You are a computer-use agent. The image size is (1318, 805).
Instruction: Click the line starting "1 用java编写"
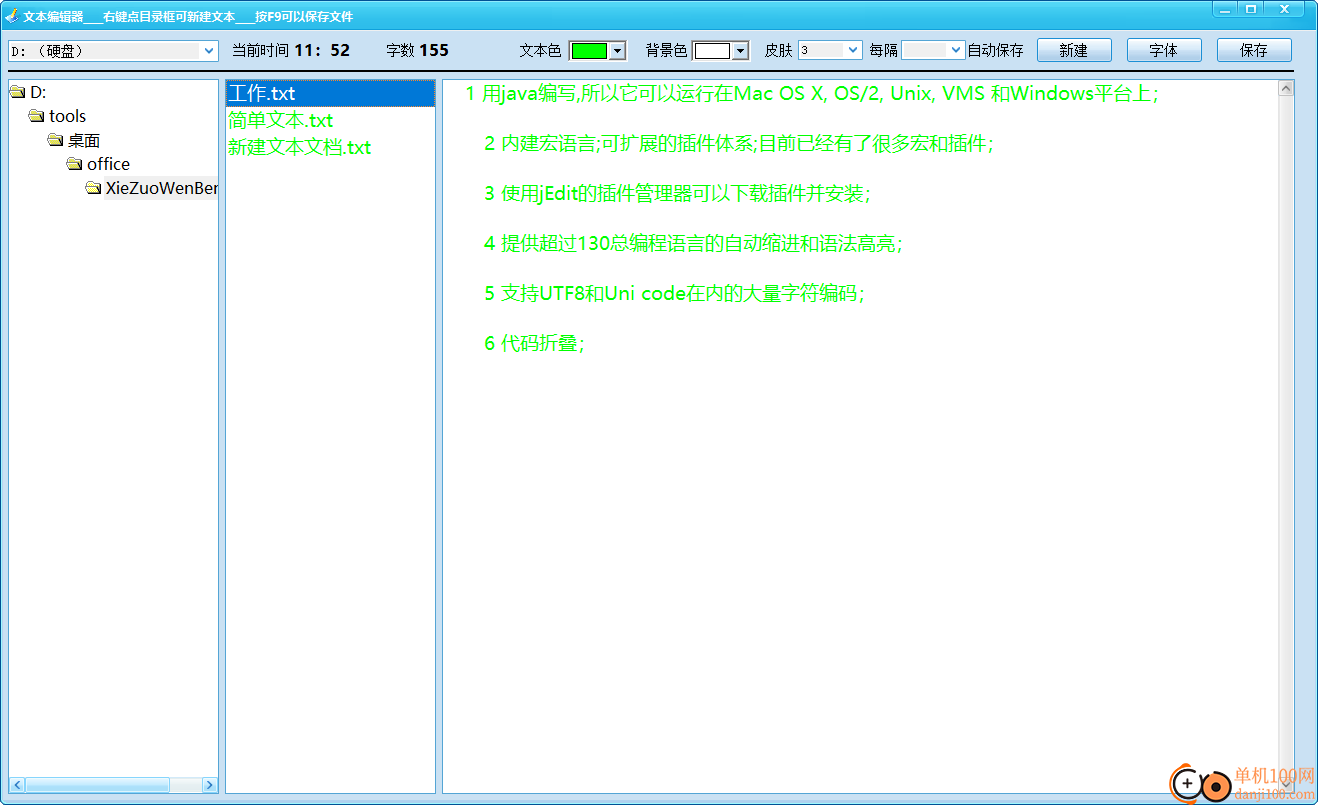pos(812,94)
